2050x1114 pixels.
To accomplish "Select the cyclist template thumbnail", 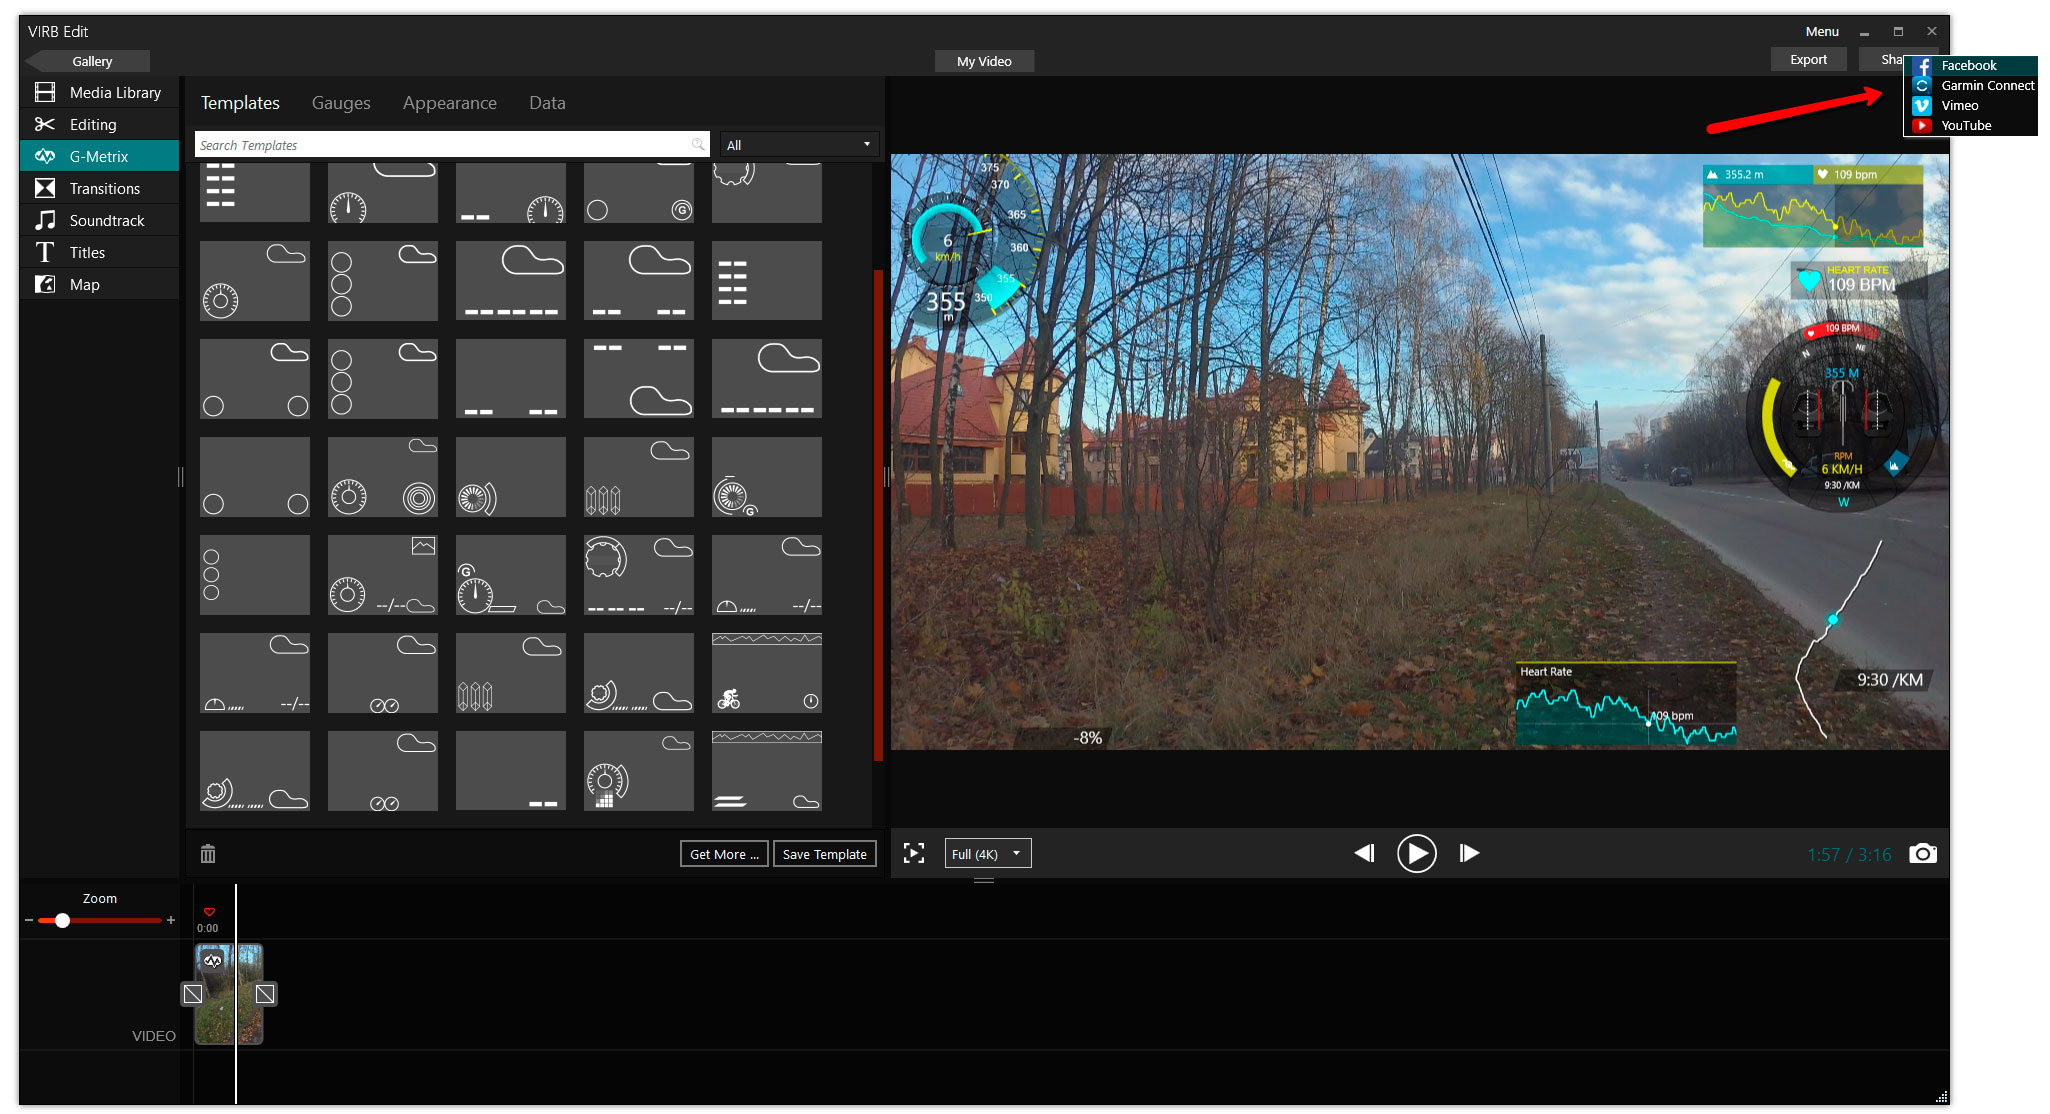I will (766, 673).
